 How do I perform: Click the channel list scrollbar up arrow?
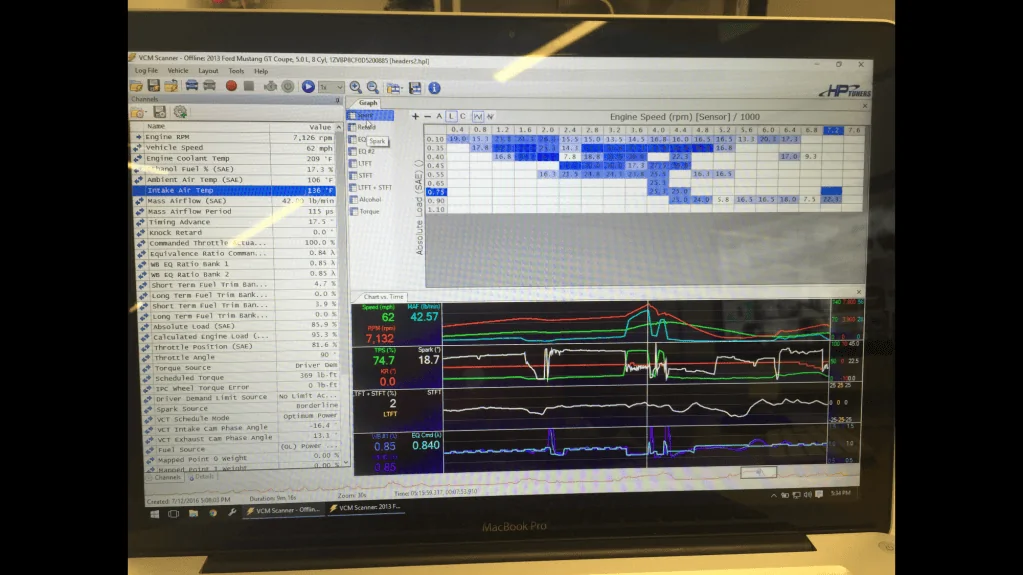[339, 127]
